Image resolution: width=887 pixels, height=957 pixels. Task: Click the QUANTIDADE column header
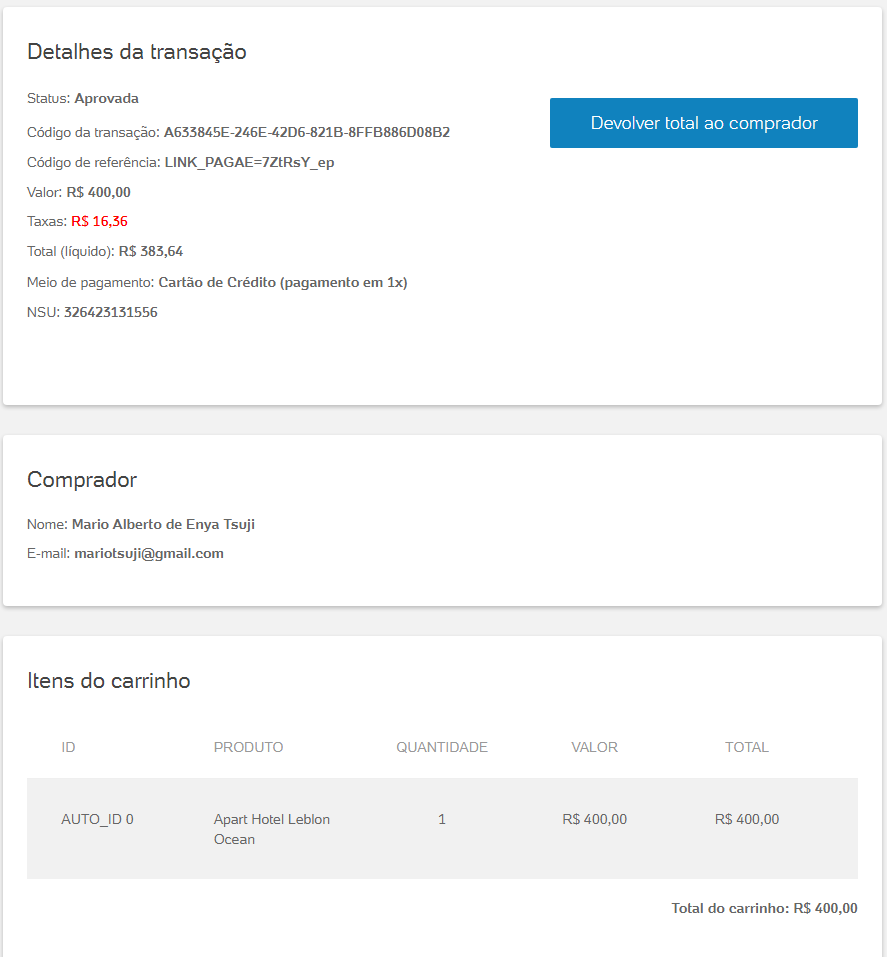[x=442, y=747]
